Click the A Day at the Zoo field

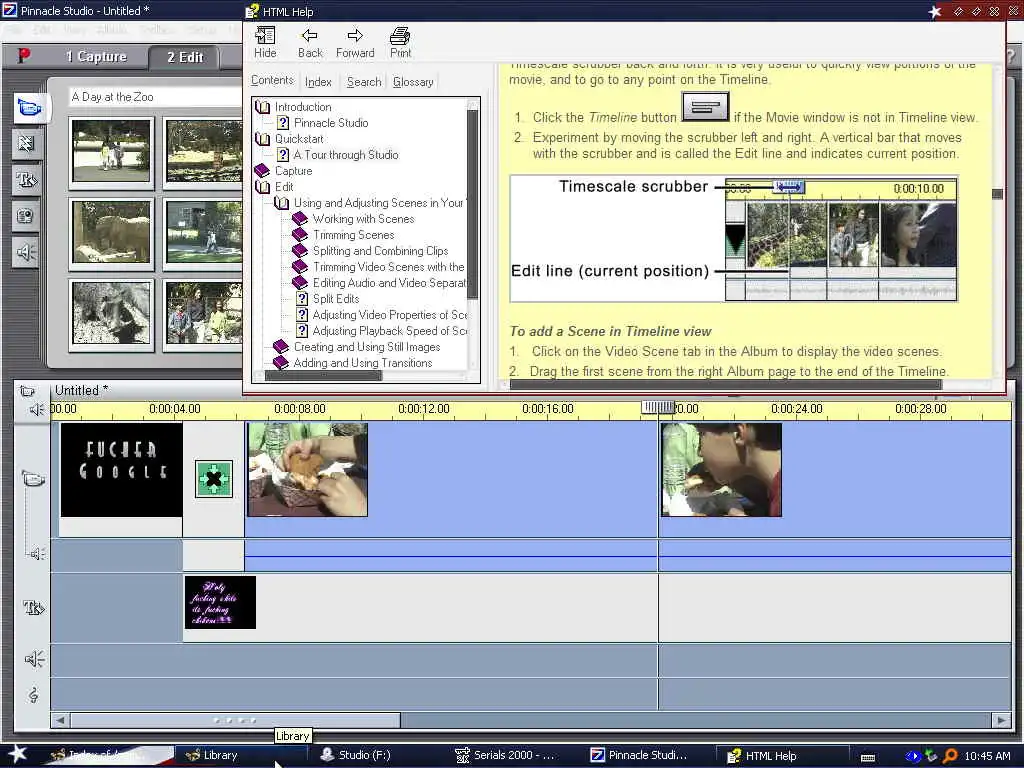155,97
